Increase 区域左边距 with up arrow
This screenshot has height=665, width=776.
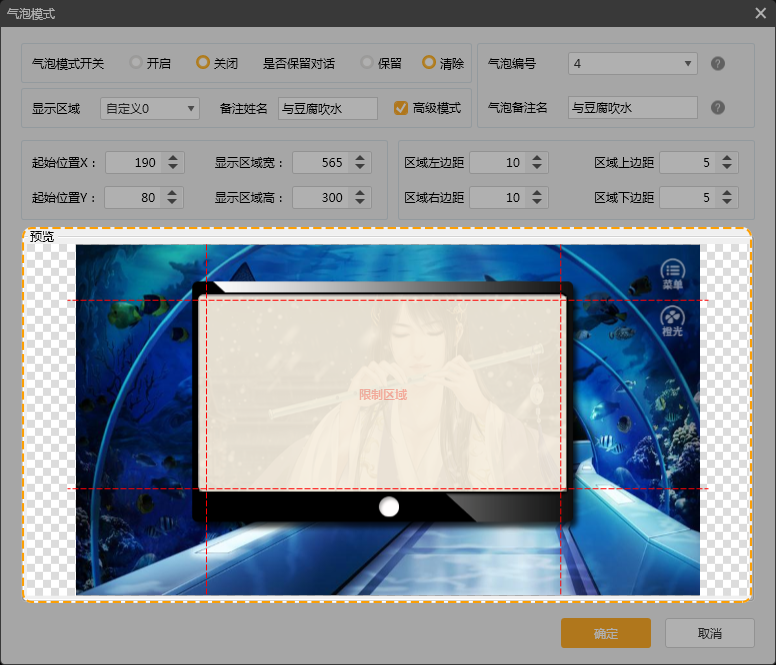[538, 157]
